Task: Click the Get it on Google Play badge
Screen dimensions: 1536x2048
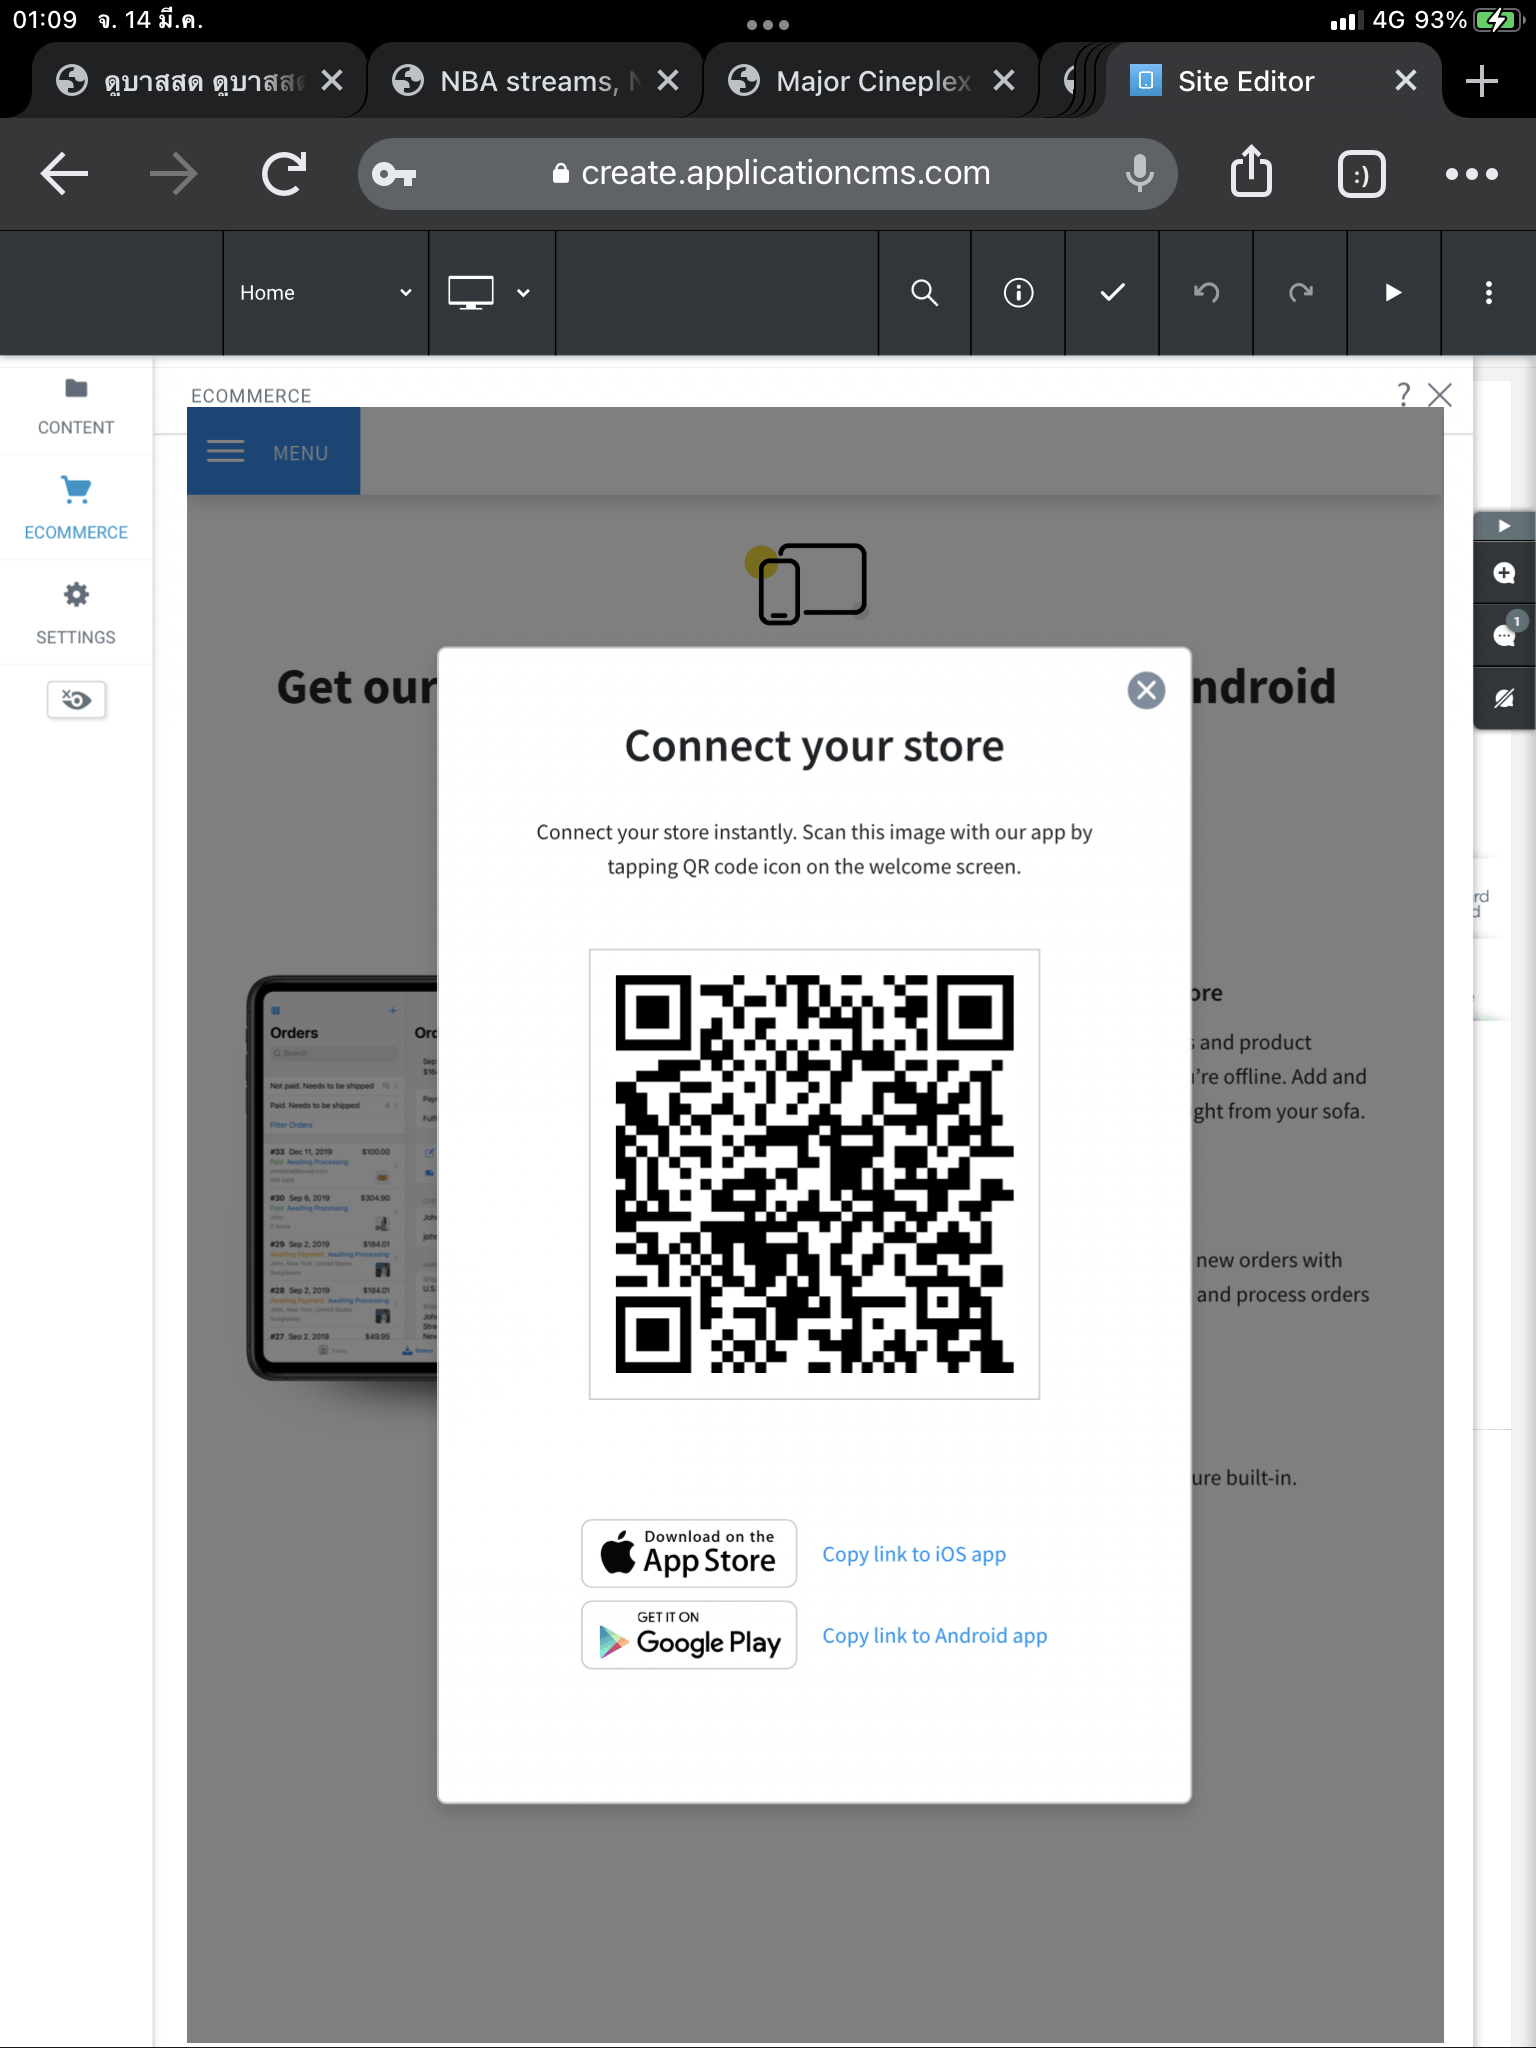Action: point(689,1635)
